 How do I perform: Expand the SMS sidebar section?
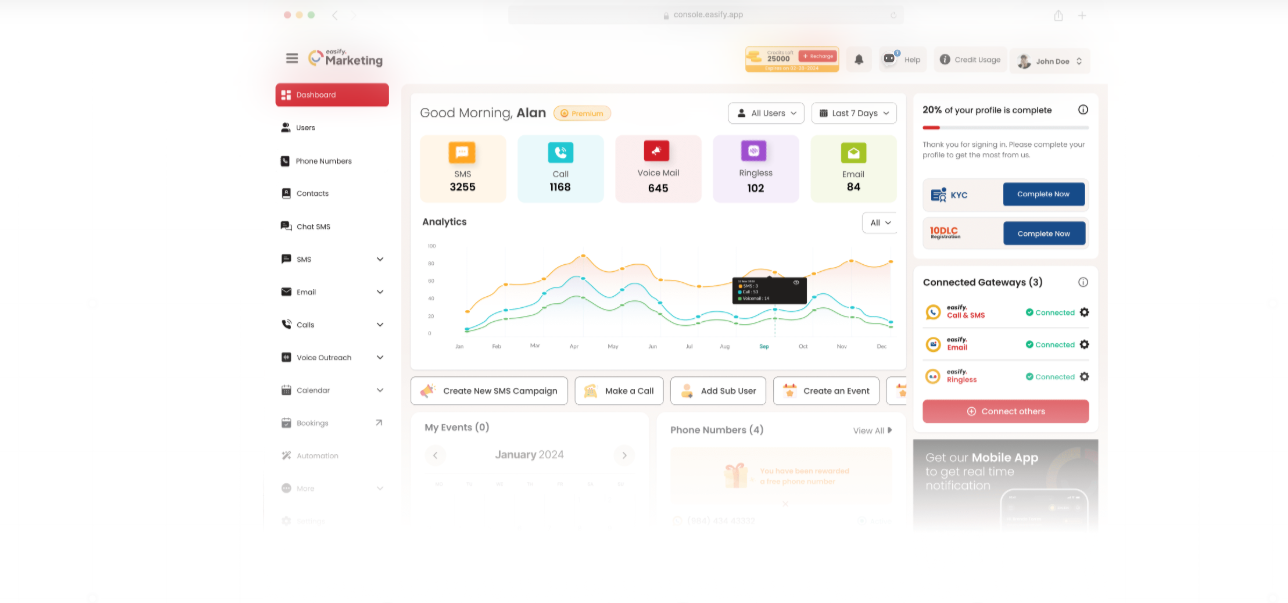(x=380, y=258)
